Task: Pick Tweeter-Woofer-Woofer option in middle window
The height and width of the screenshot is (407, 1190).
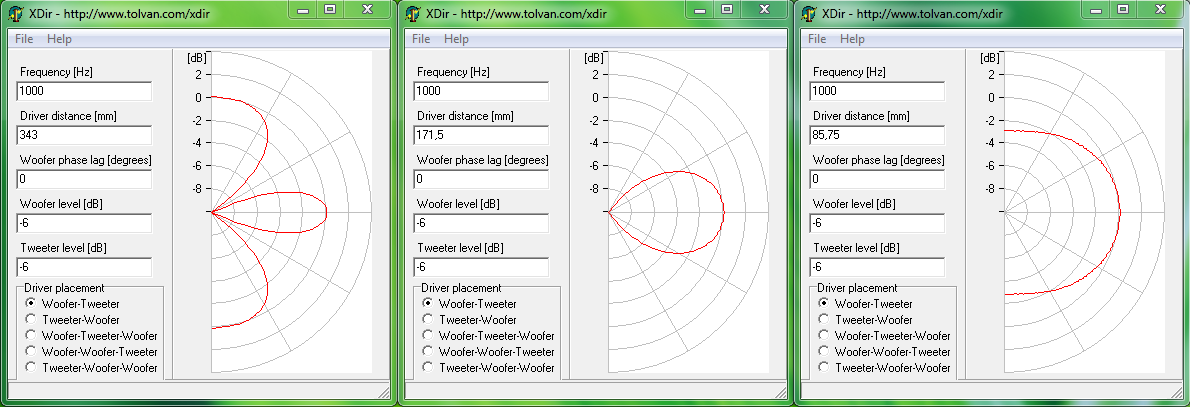Action: (x=428, y=368)
